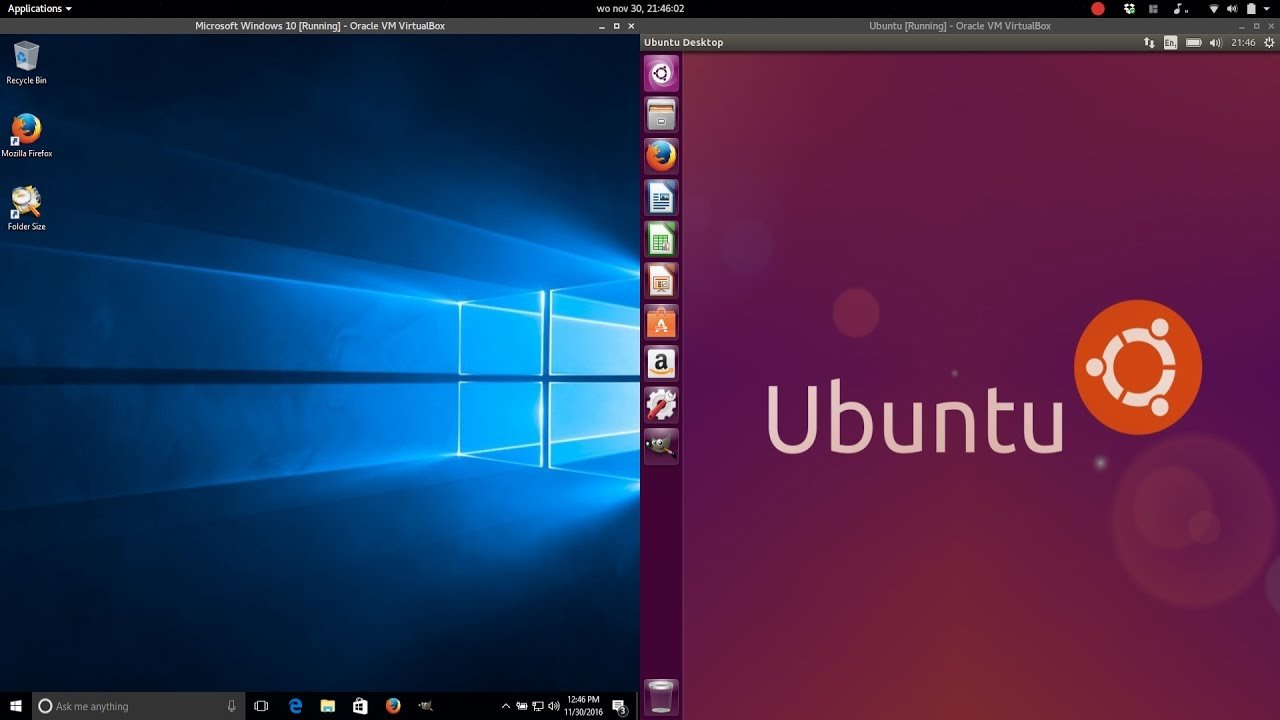Open the Ubuntu Files manager icon
Image resolution: width=1280 pixels, height=720 pixels.
[x=661, y=114]
